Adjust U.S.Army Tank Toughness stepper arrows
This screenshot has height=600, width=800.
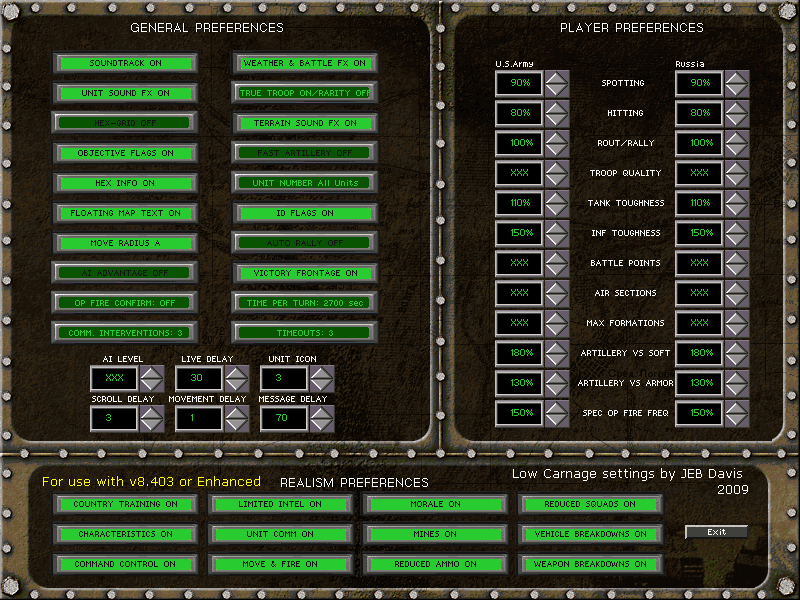tap(557, 204)
